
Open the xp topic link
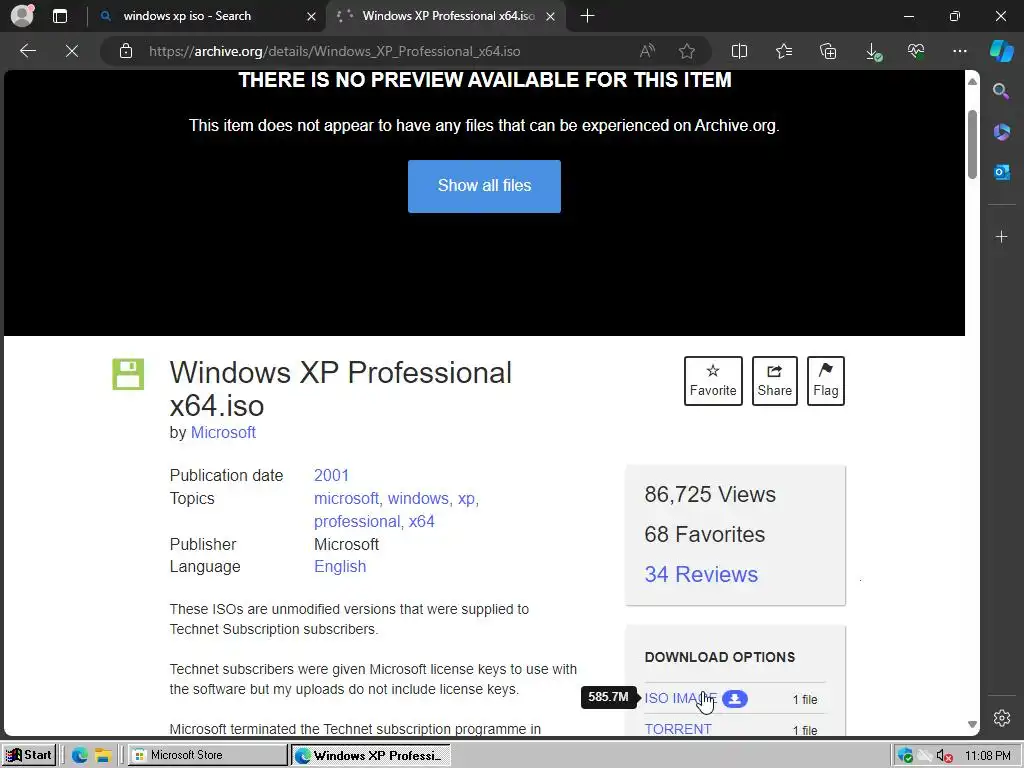(466, 499)
